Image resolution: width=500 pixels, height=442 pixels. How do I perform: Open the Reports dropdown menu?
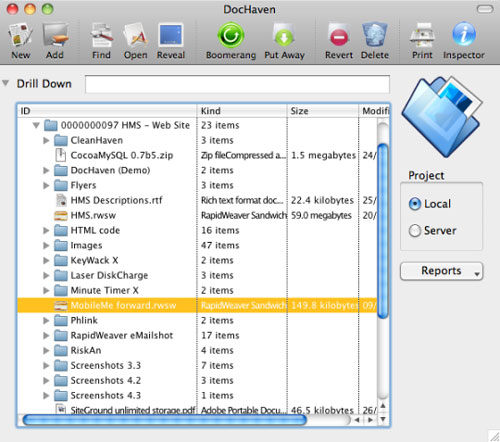[441, 271]
